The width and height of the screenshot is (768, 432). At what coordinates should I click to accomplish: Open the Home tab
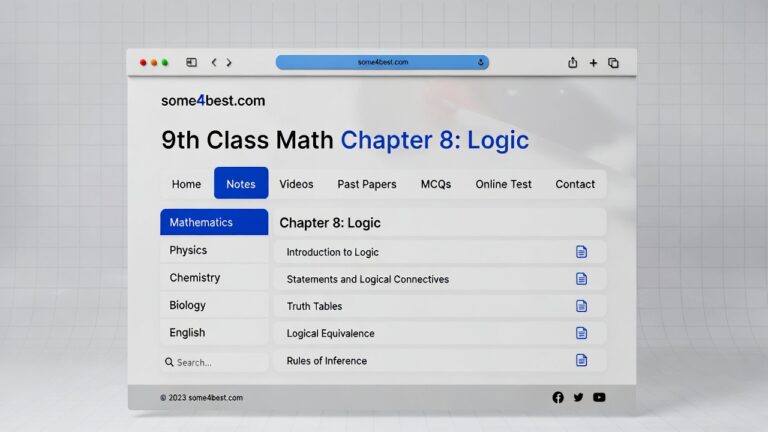coord(186,184)
